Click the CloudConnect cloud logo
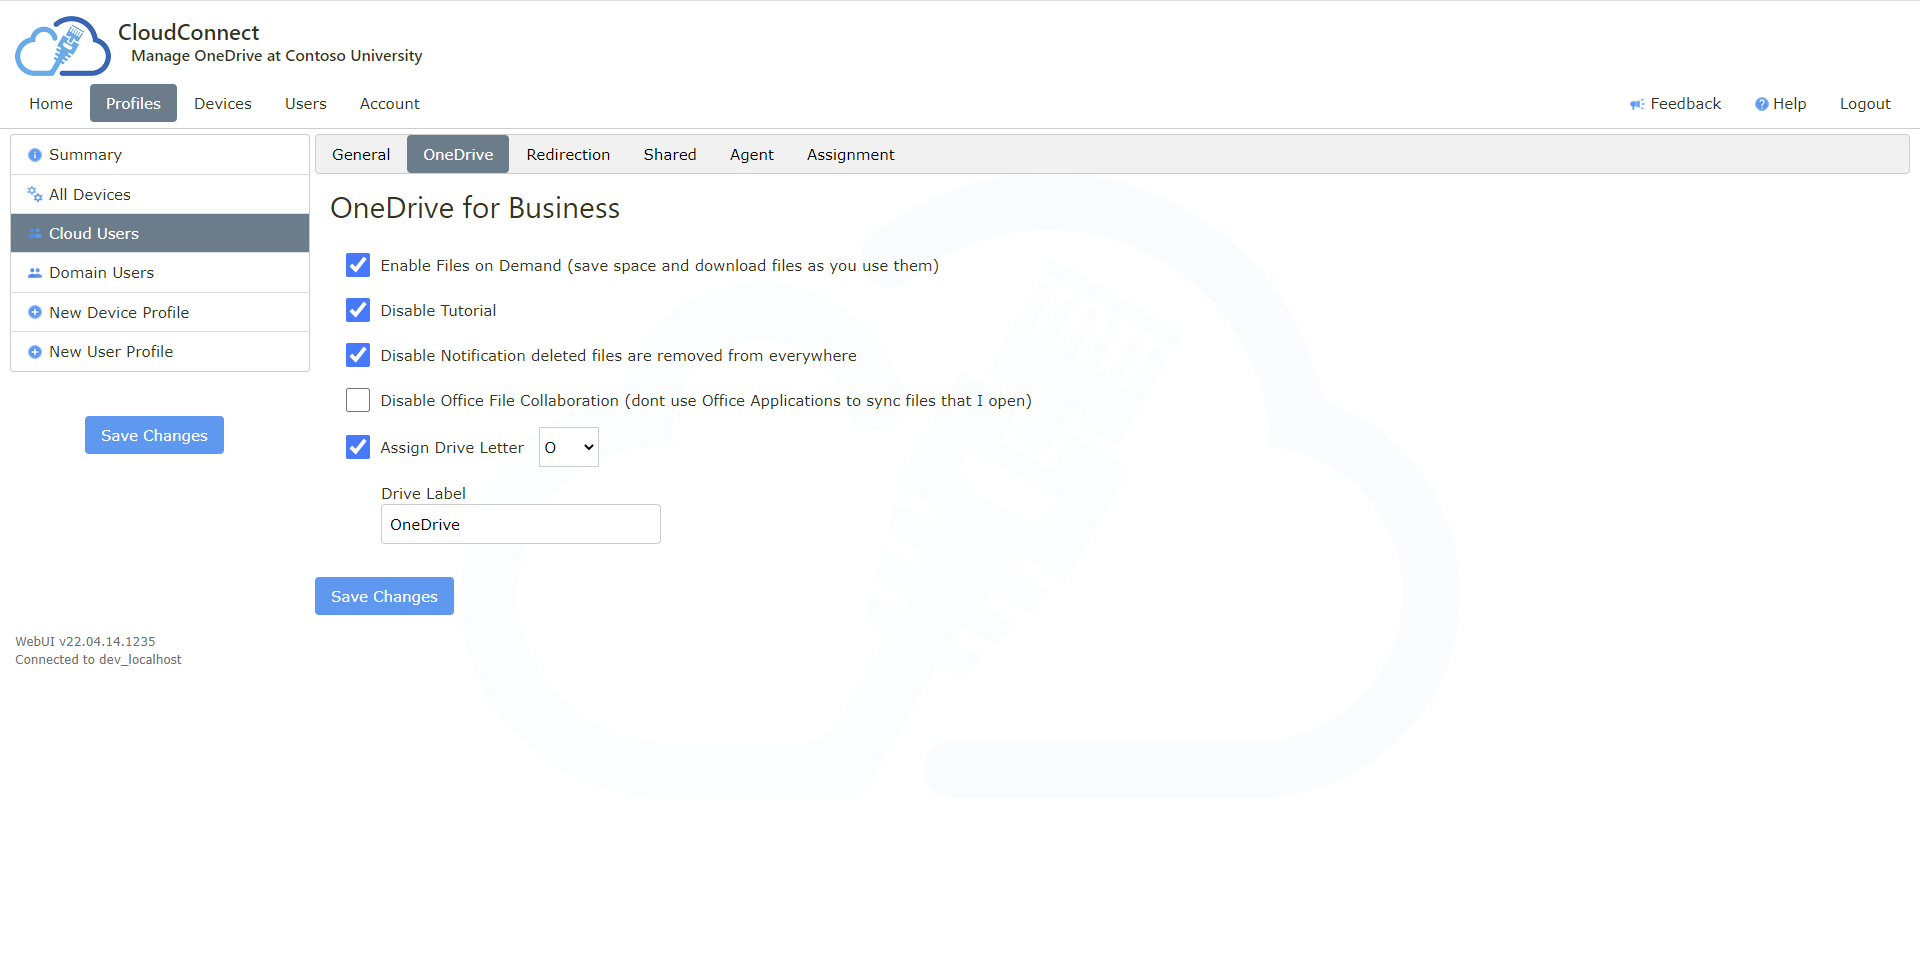Viewport: 1920px width, 970px height. coord(62,47)
